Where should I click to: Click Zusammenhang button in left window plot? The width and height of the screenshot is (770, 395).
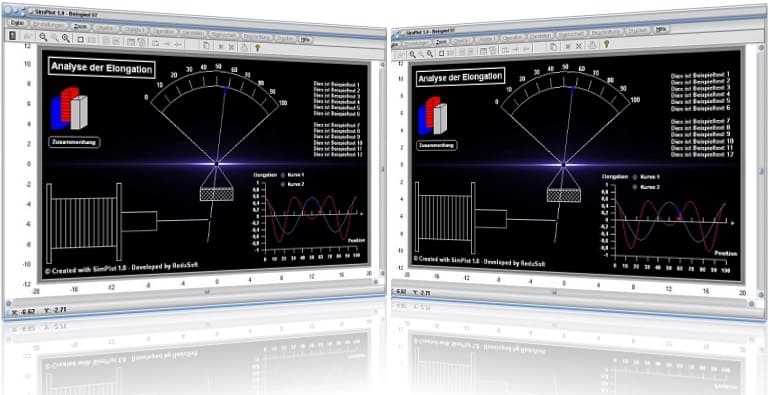click(x=75, y=142)
